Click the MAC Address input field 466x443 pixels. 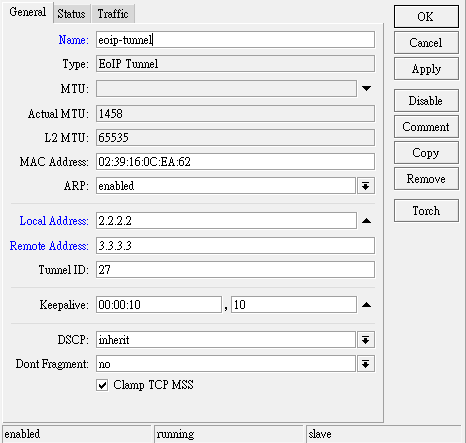click(x=235, y=162)
